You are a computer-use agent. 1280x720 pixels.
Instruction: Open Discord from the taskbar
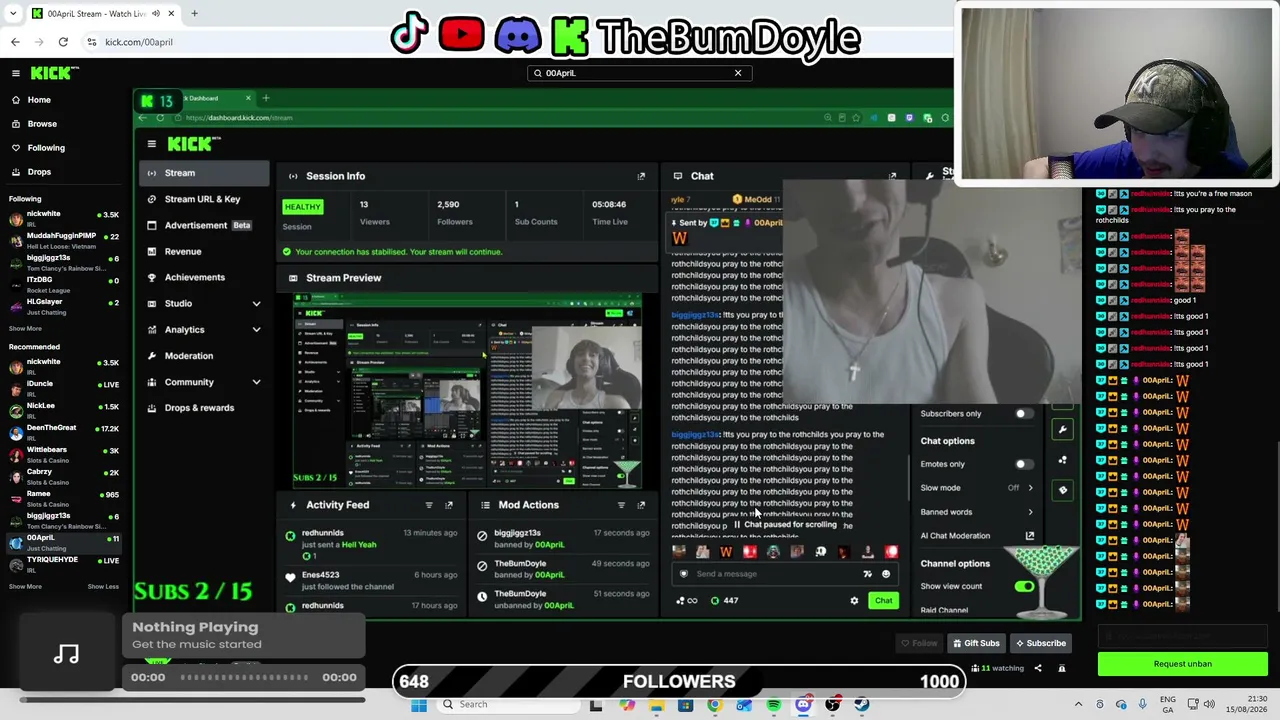803,705
